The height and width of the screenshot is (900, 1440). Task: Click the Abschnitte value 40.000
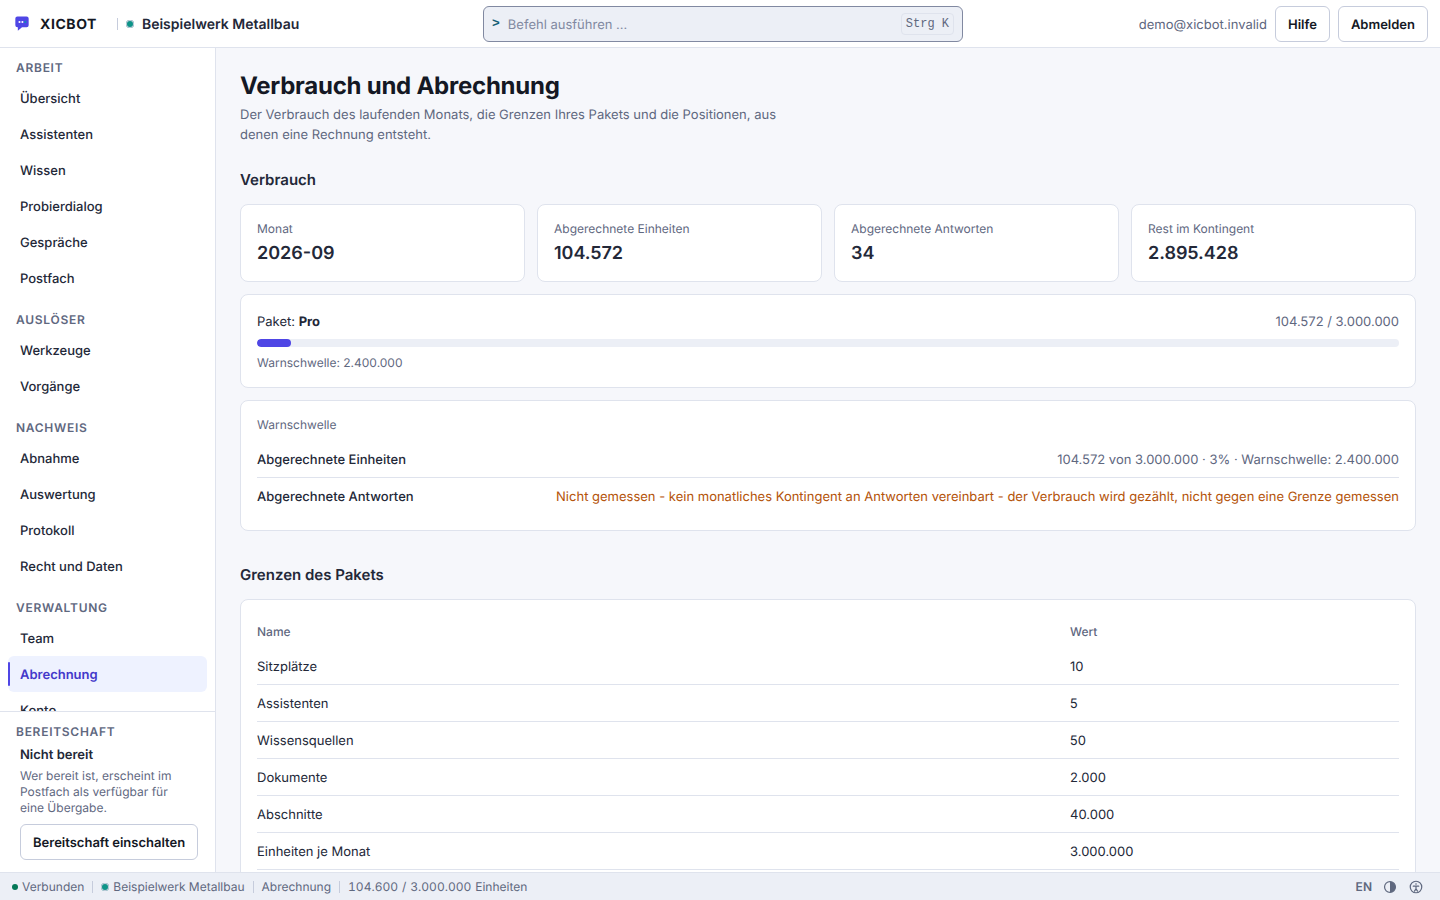(1092, 815)
